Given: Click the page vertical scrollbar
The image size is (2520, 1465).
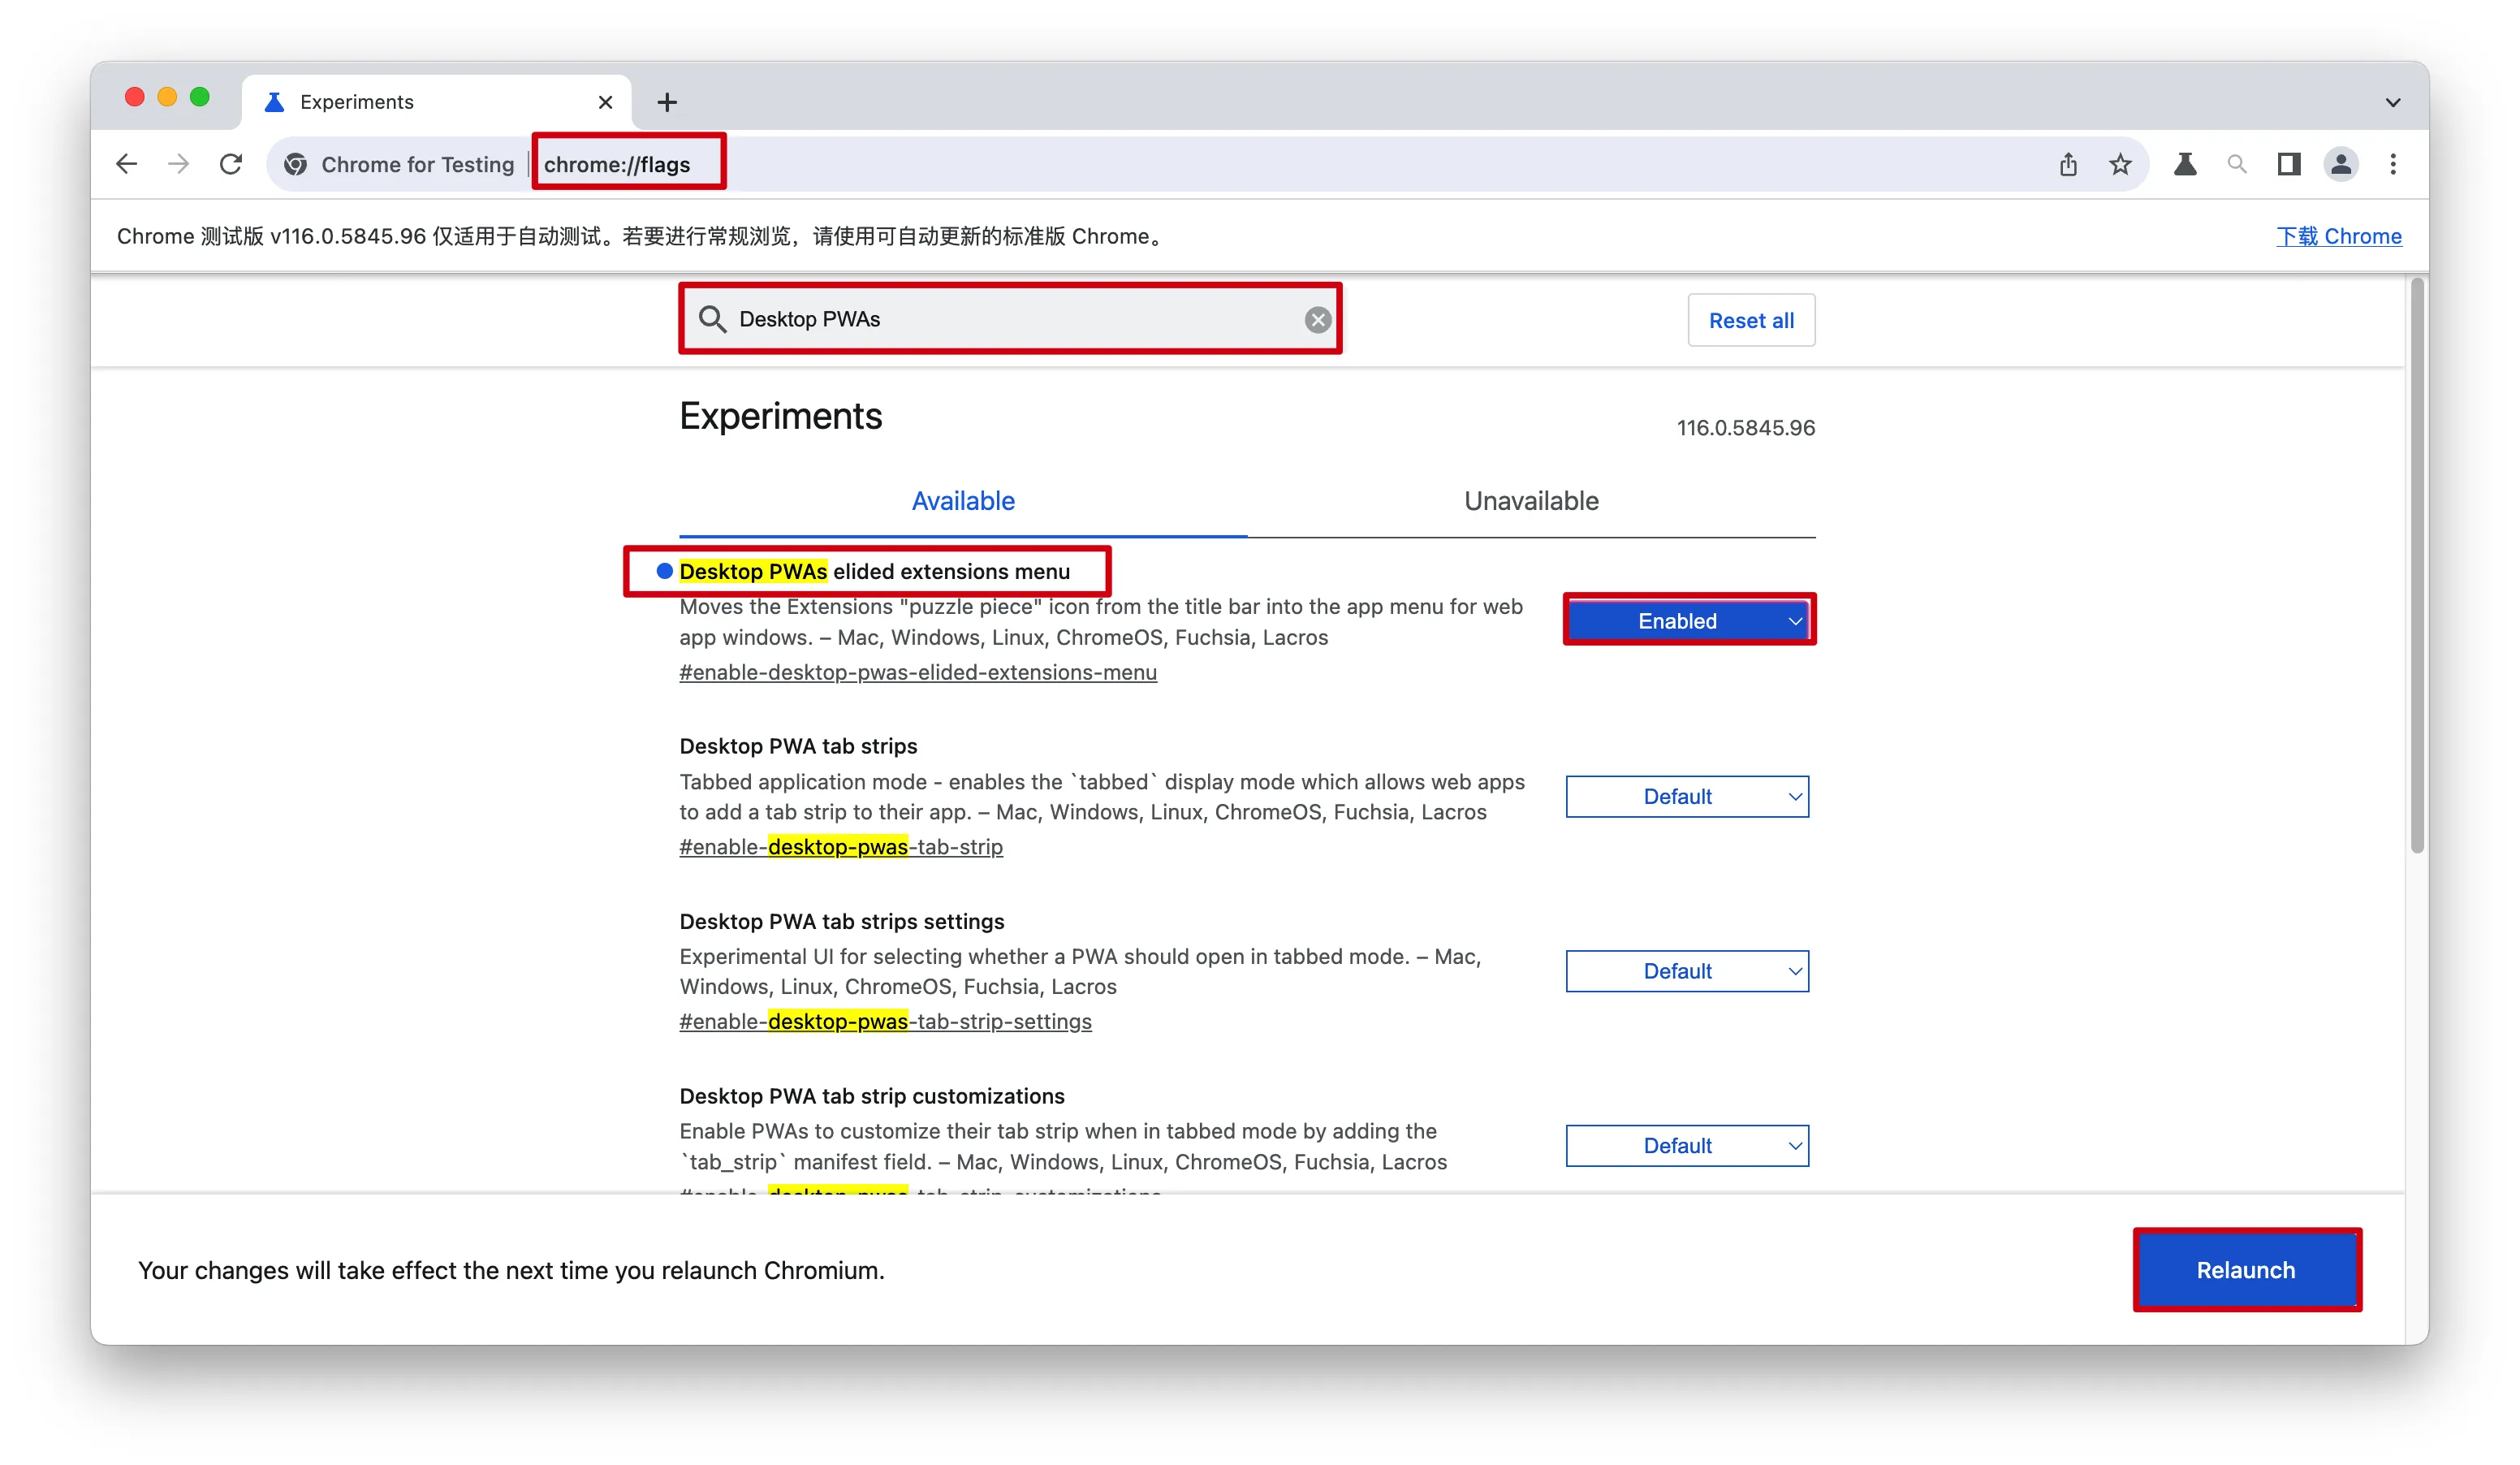Looking at the screenshot, I should [2417, 566].
